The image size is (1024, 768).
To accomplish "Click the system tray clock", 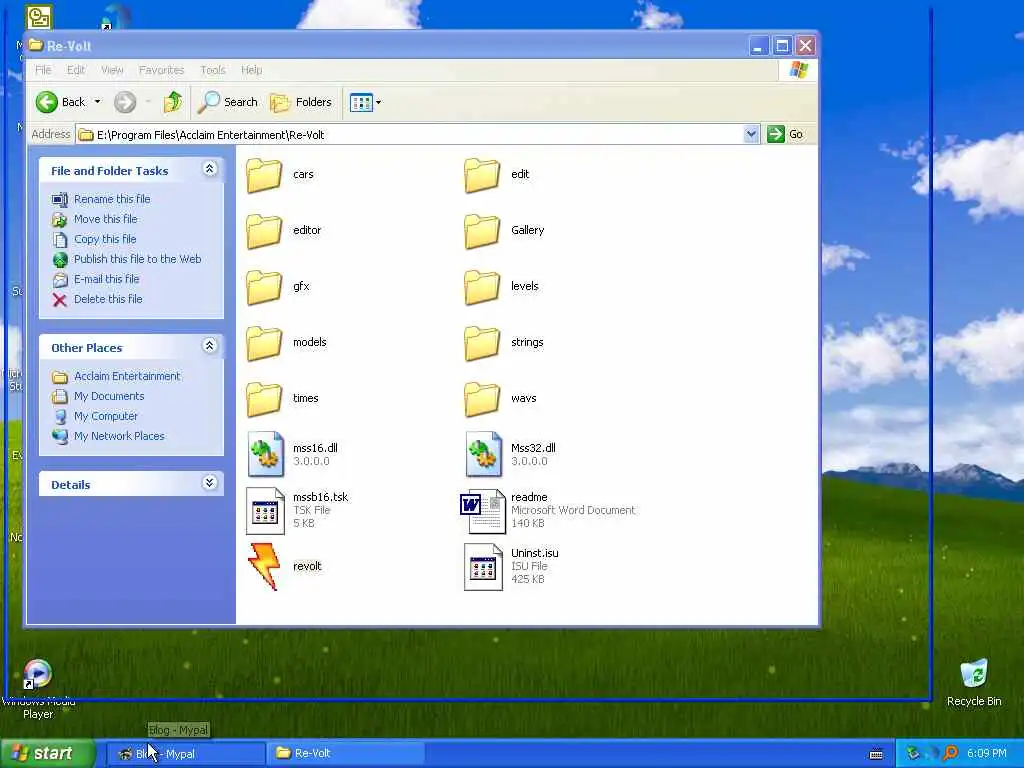I will (987, 754).
